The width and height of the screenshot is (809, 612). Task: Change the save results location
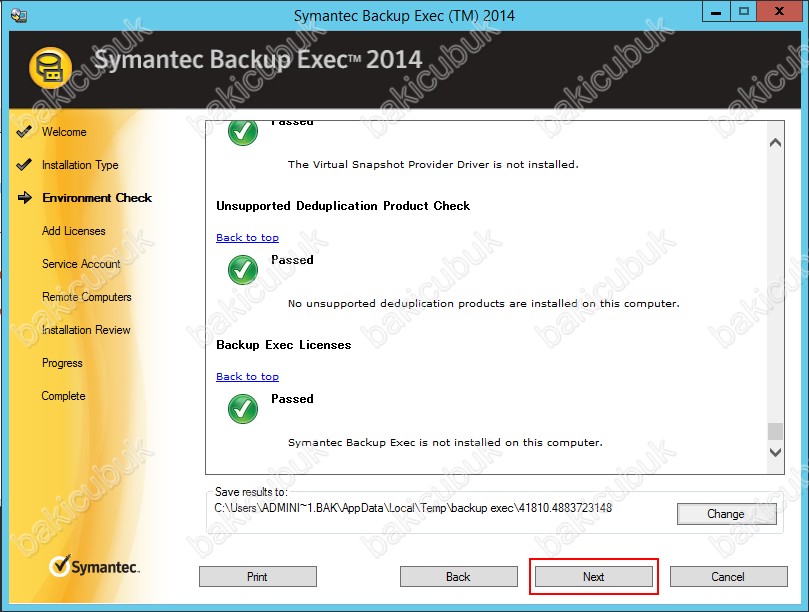click(726, 514)
